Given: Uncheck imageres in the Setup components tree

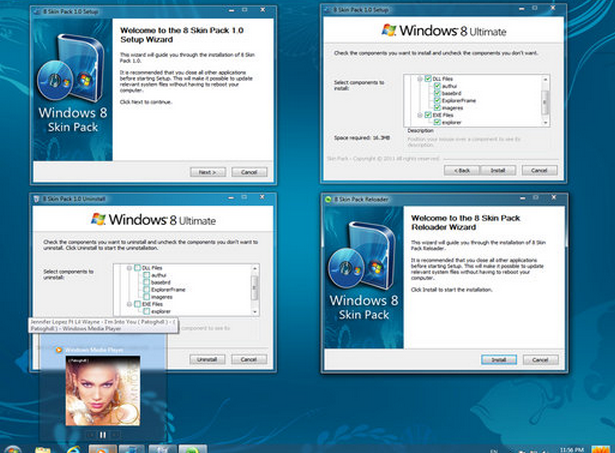Looking at the screenshot, I should (x=437, y=108).
